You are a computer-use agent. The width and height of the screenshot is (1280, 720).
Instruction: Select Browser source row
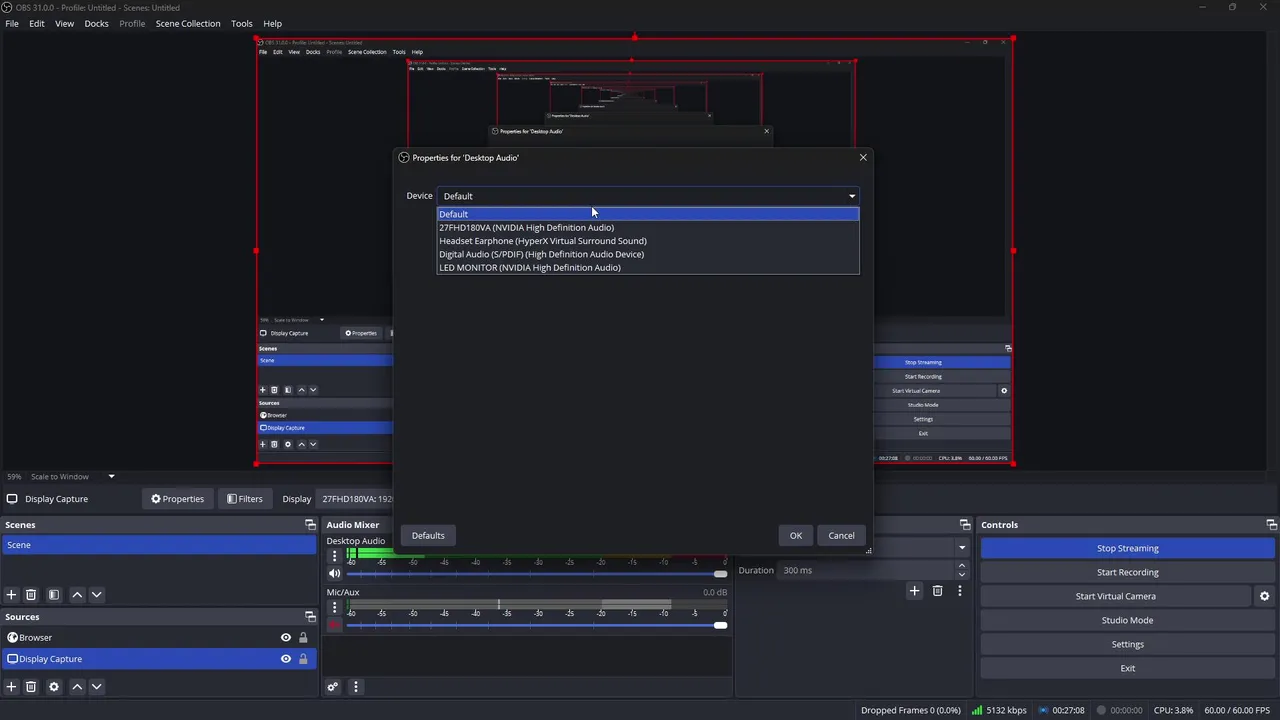(x=159, y=638)
